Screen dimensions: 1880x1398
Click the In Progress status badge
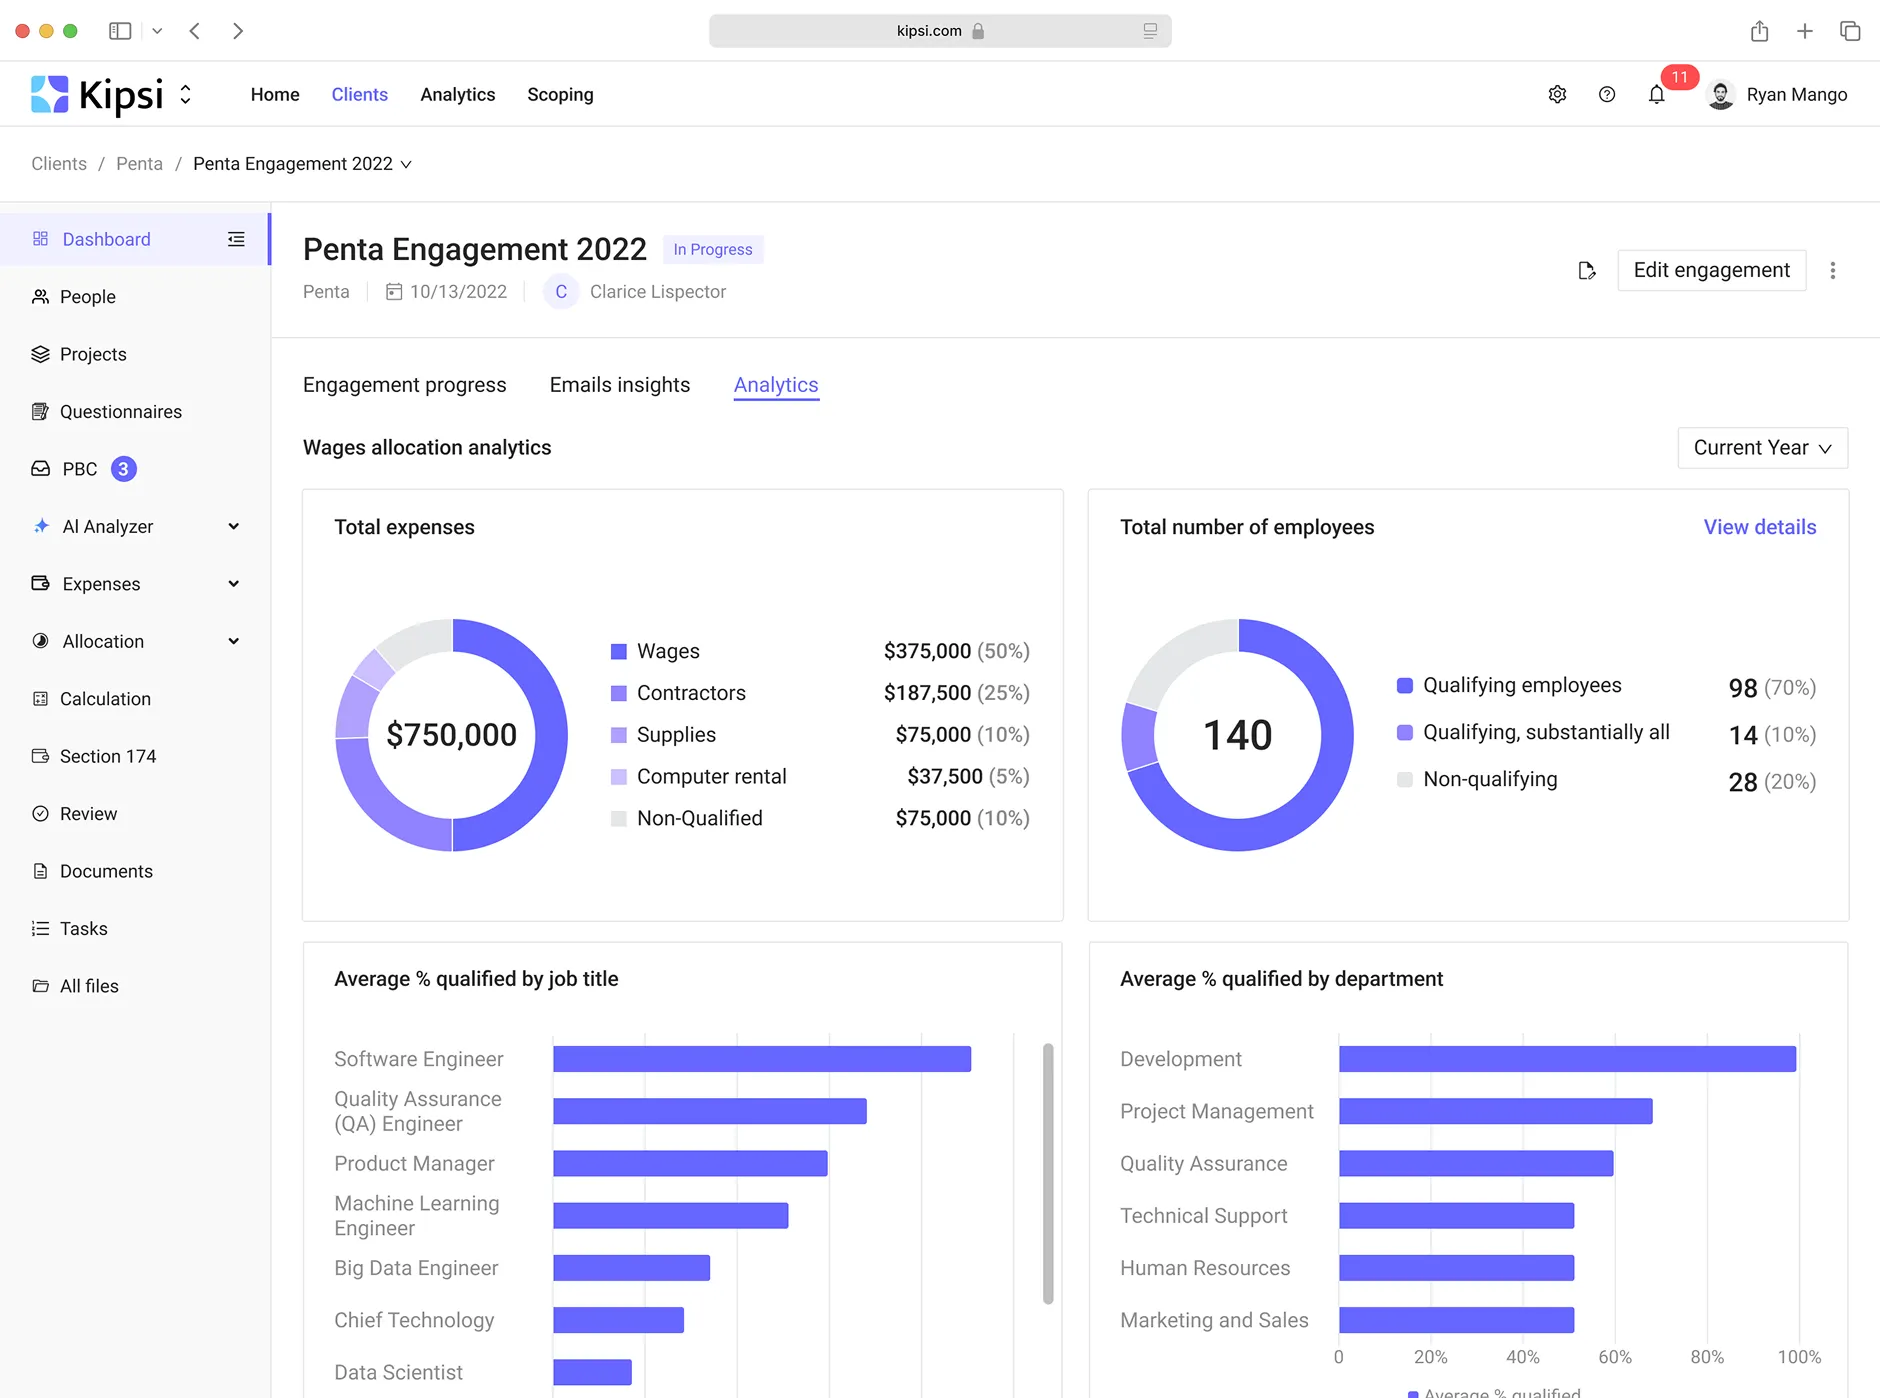(713, 249)
